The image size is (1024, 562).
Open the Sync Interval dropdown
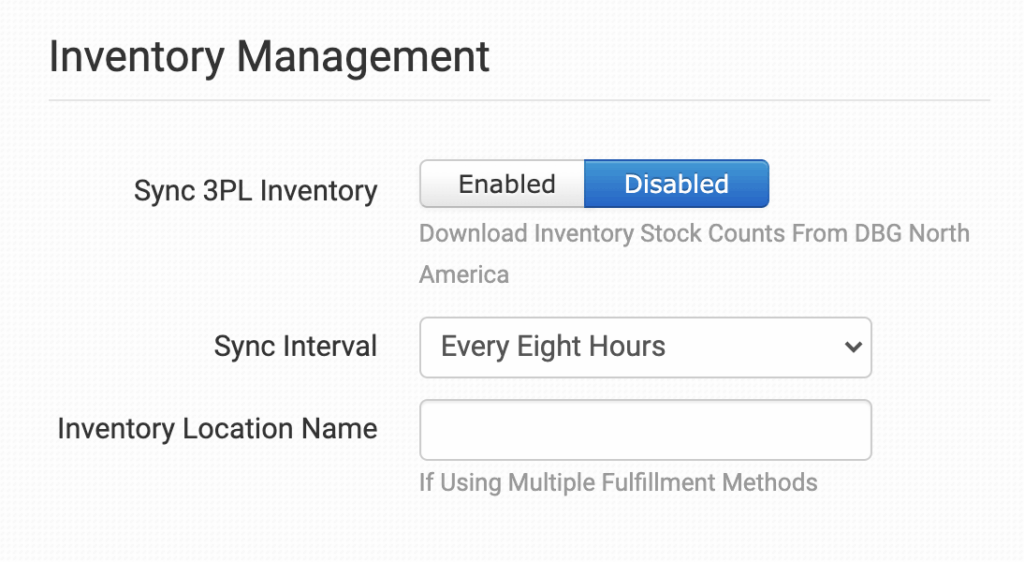point(645,347)
